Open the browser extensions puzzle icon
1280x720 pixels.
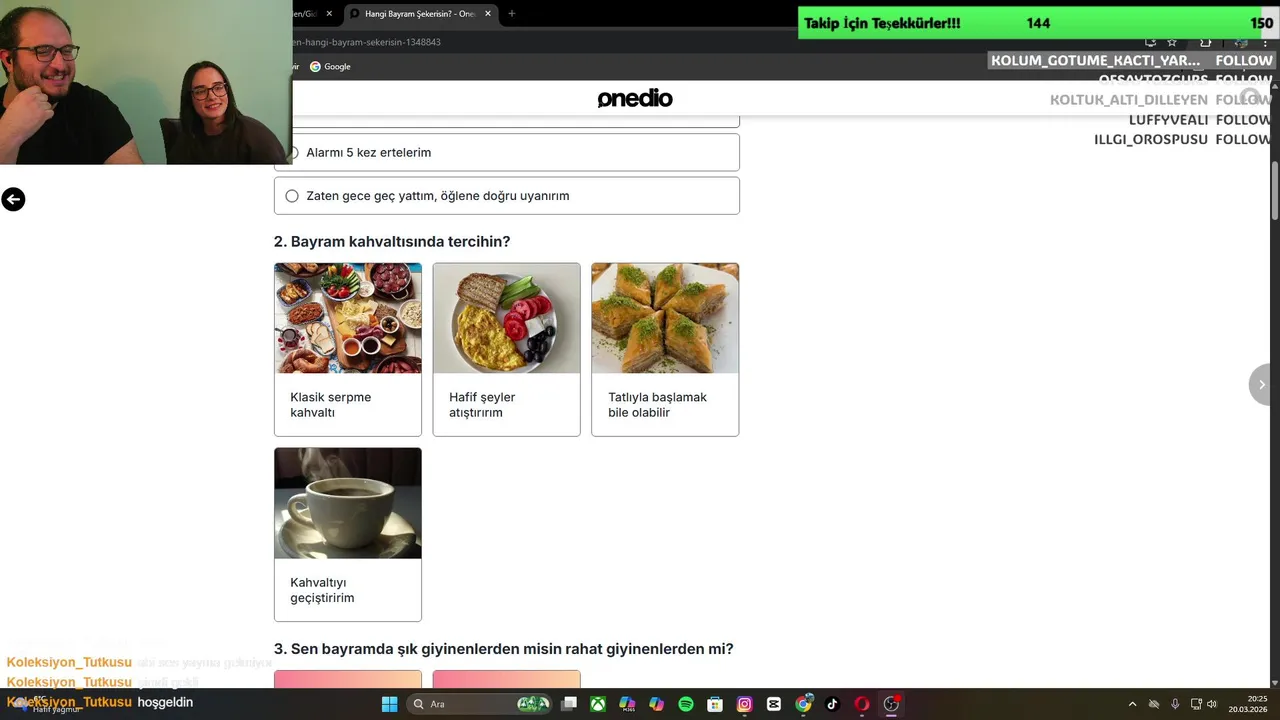click(x=1206, y=42)
